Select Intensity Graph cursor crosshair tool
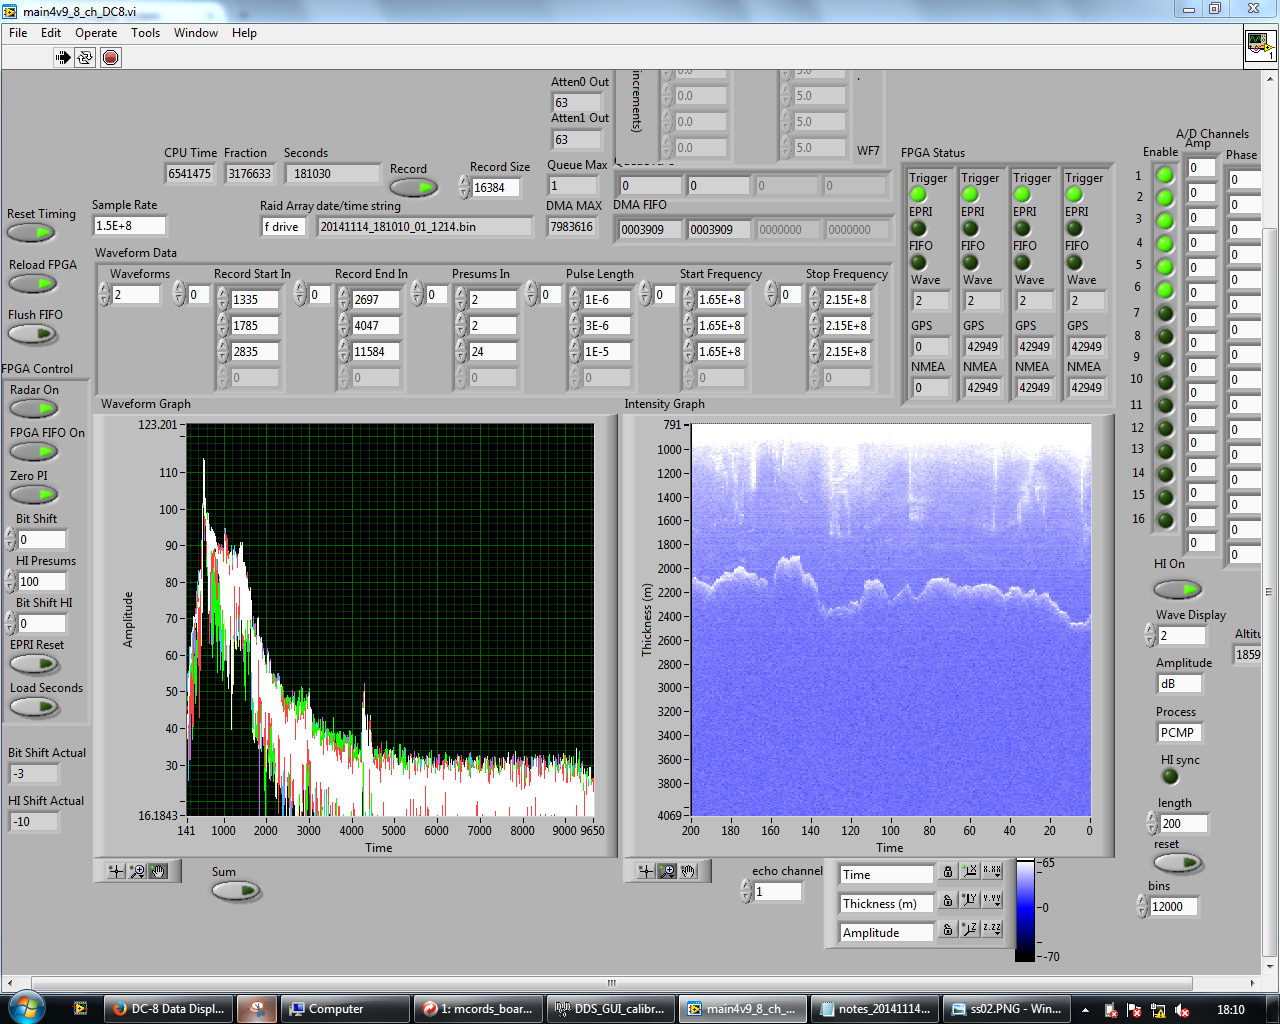Image resolution: width=1280 pixels, height=1024 pixels. 645,871
